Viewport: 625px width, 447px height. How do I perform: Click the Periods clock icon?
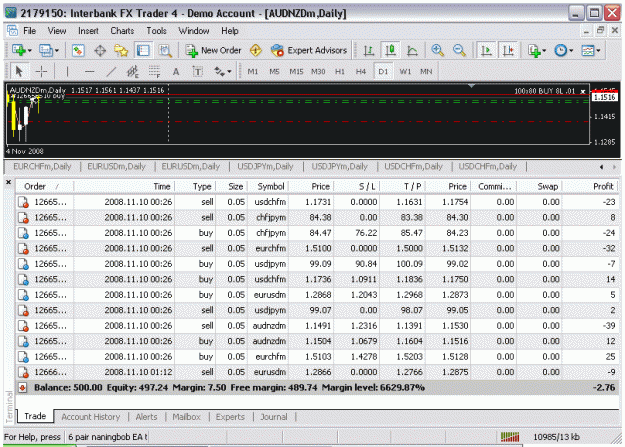pos(561,50)
